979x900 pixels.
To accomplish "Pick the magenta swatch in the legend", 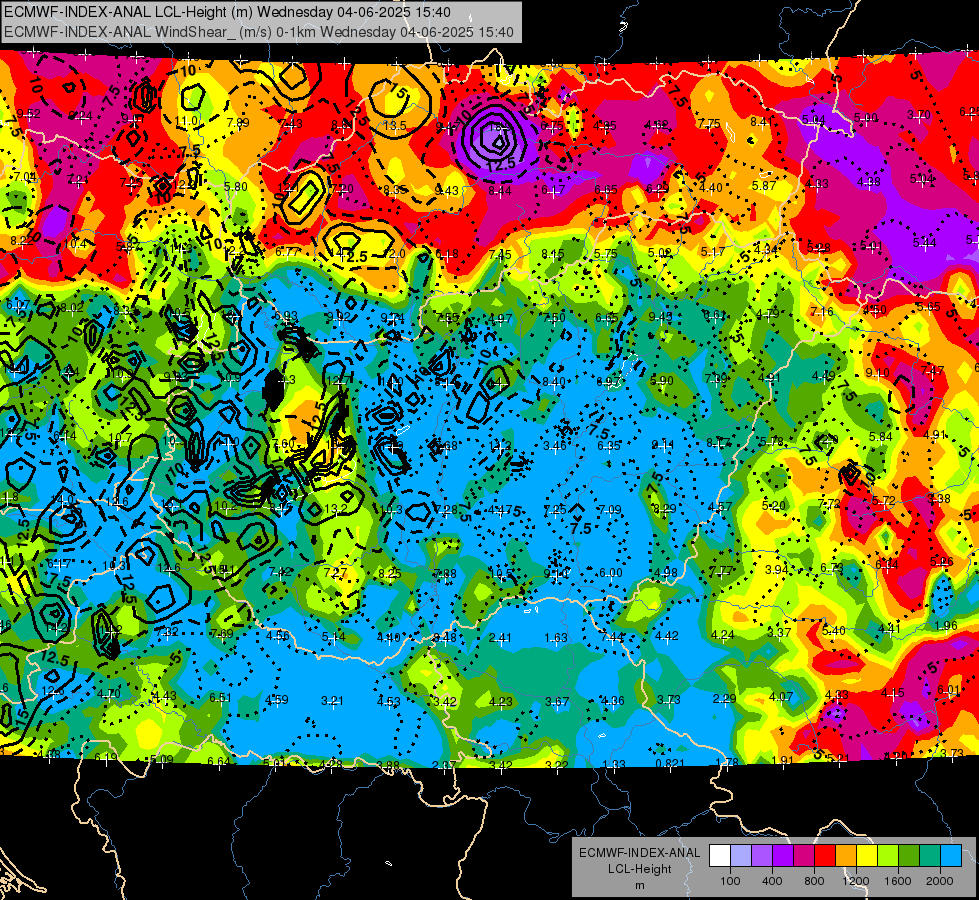I will 804,856.
